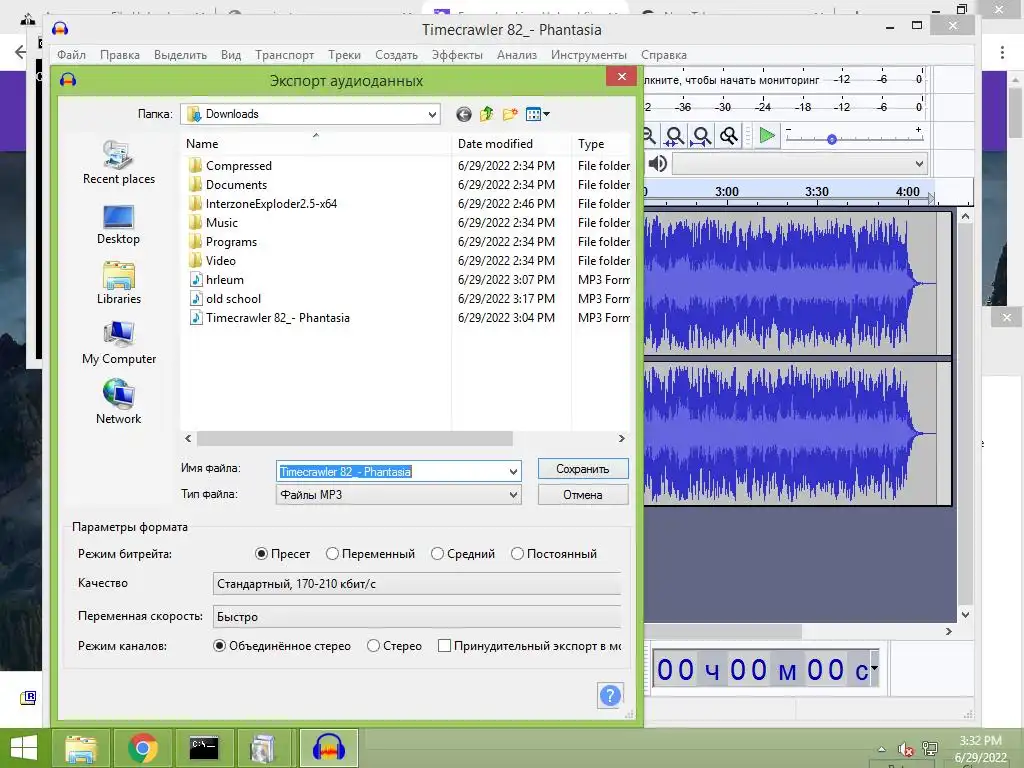
Task: Click zoom toggle magnifier icon in Audacity
Action: pos(729,136)
